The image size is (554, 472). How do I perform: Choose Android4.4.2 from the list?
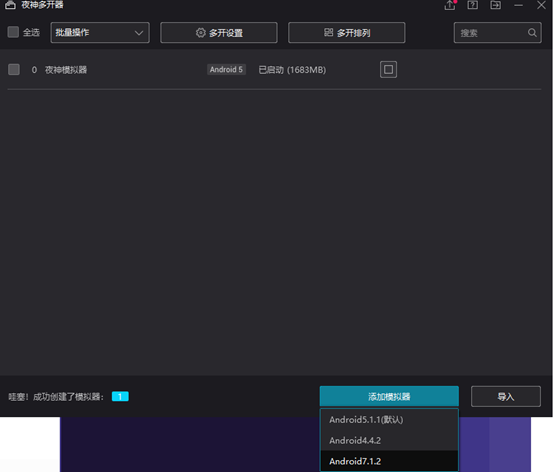pyautogui.click(x=389, y=440)
